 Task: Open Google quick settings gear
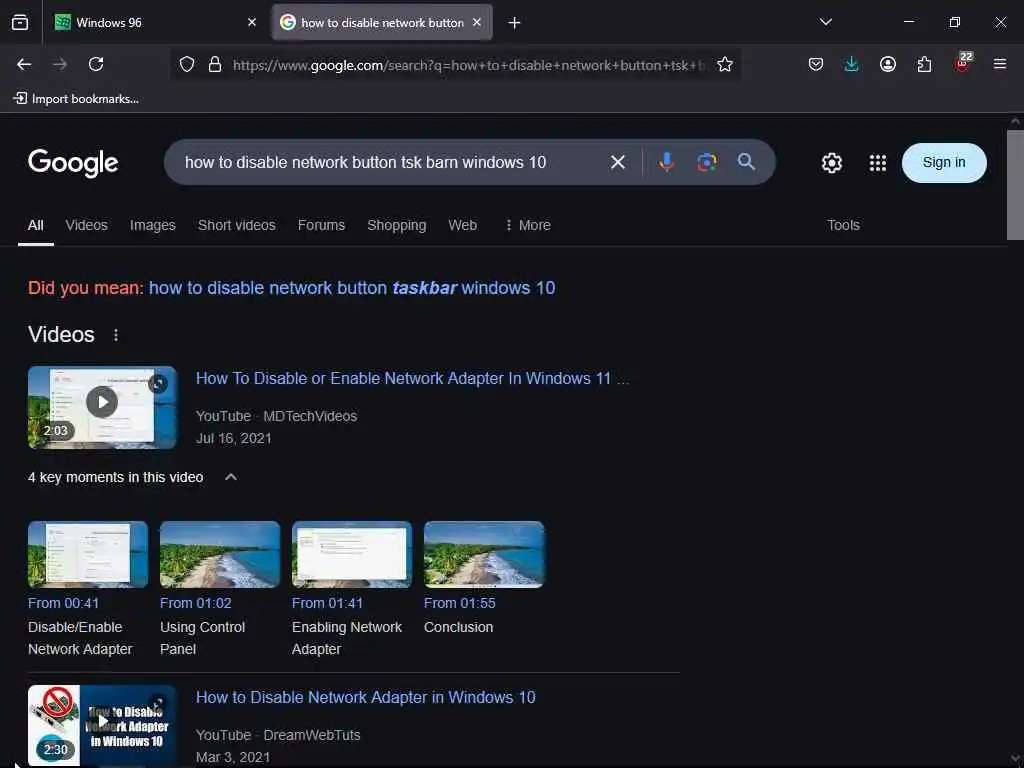[831, 163]
